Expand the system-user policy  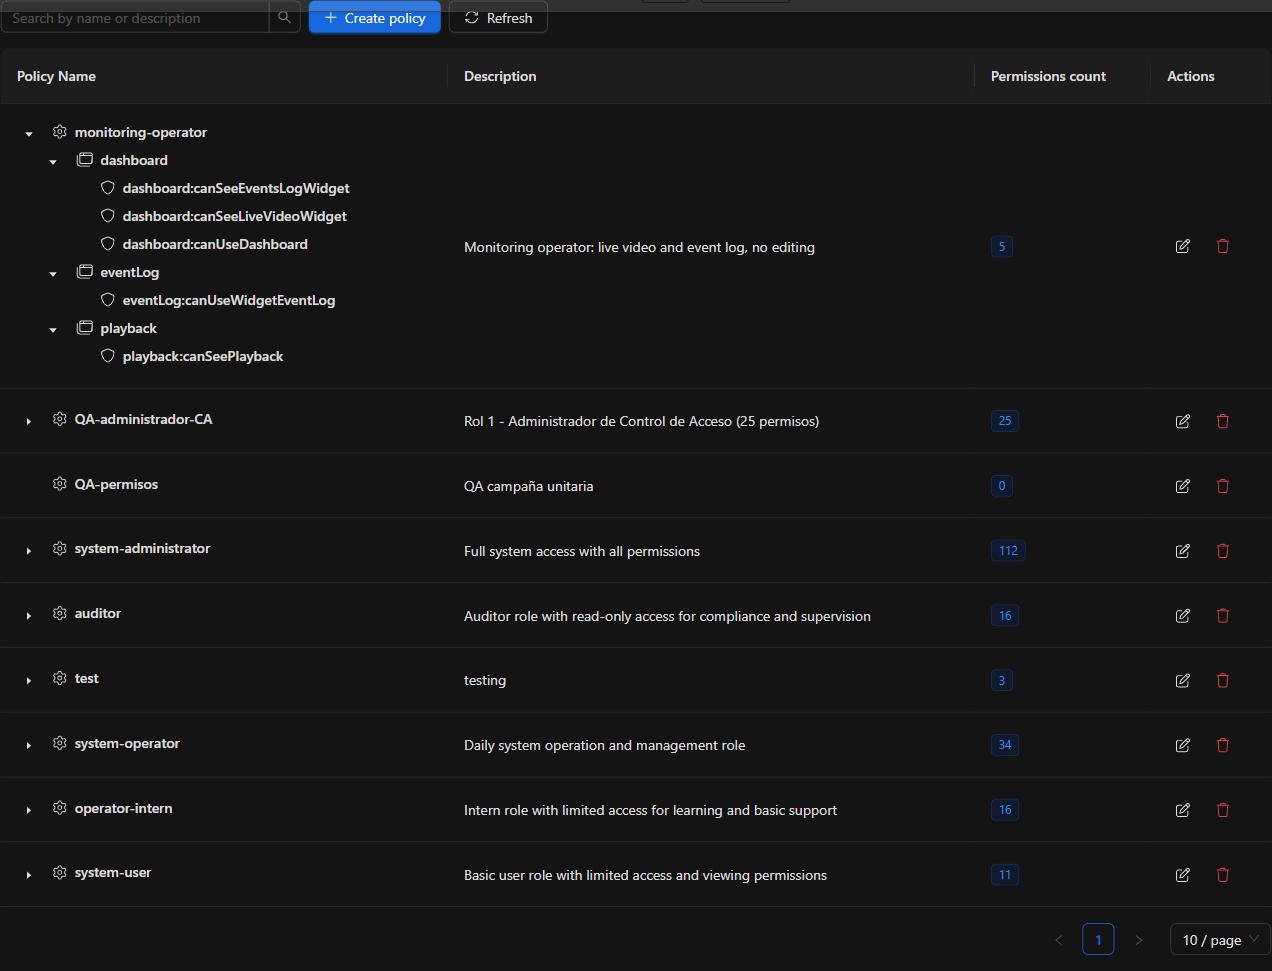coord(29,874)
